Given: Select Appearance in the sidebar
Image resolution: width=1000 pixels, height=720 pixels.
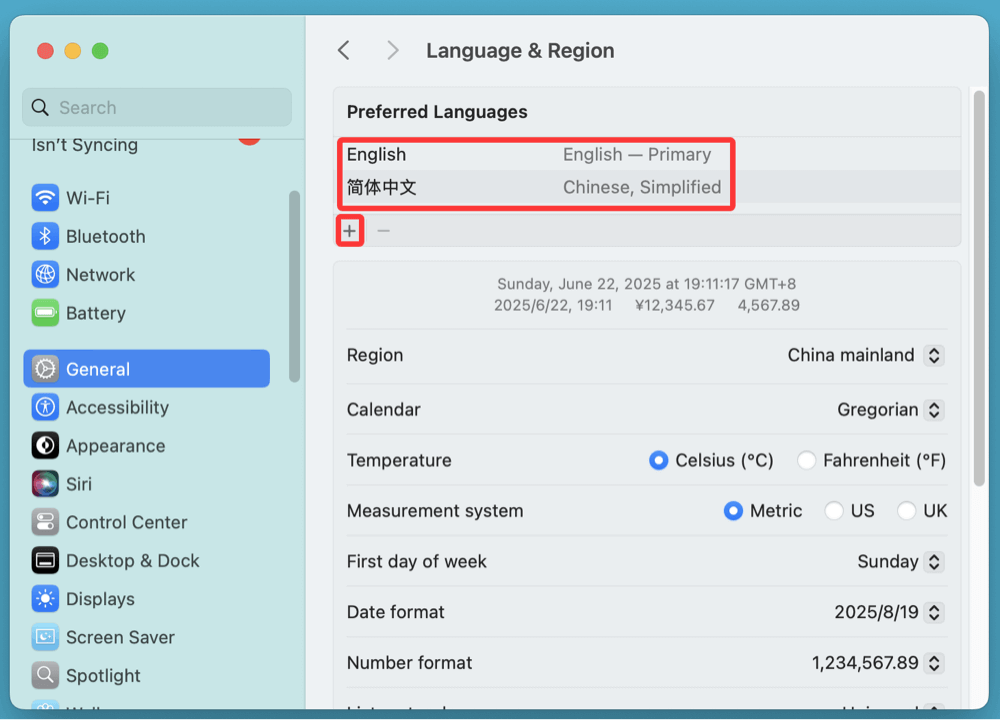Looking at the screenshot, I should [x=115, y=446].
